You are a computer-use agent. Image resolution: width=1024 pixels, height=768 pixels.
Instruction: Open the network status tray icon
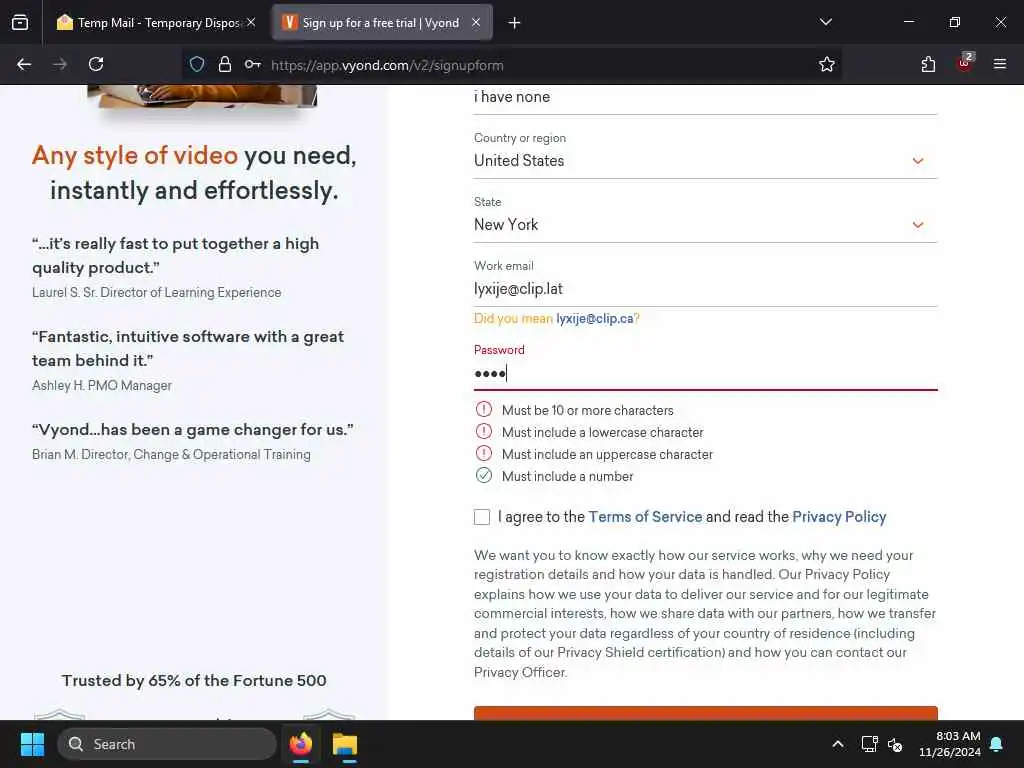pos(869,744)
